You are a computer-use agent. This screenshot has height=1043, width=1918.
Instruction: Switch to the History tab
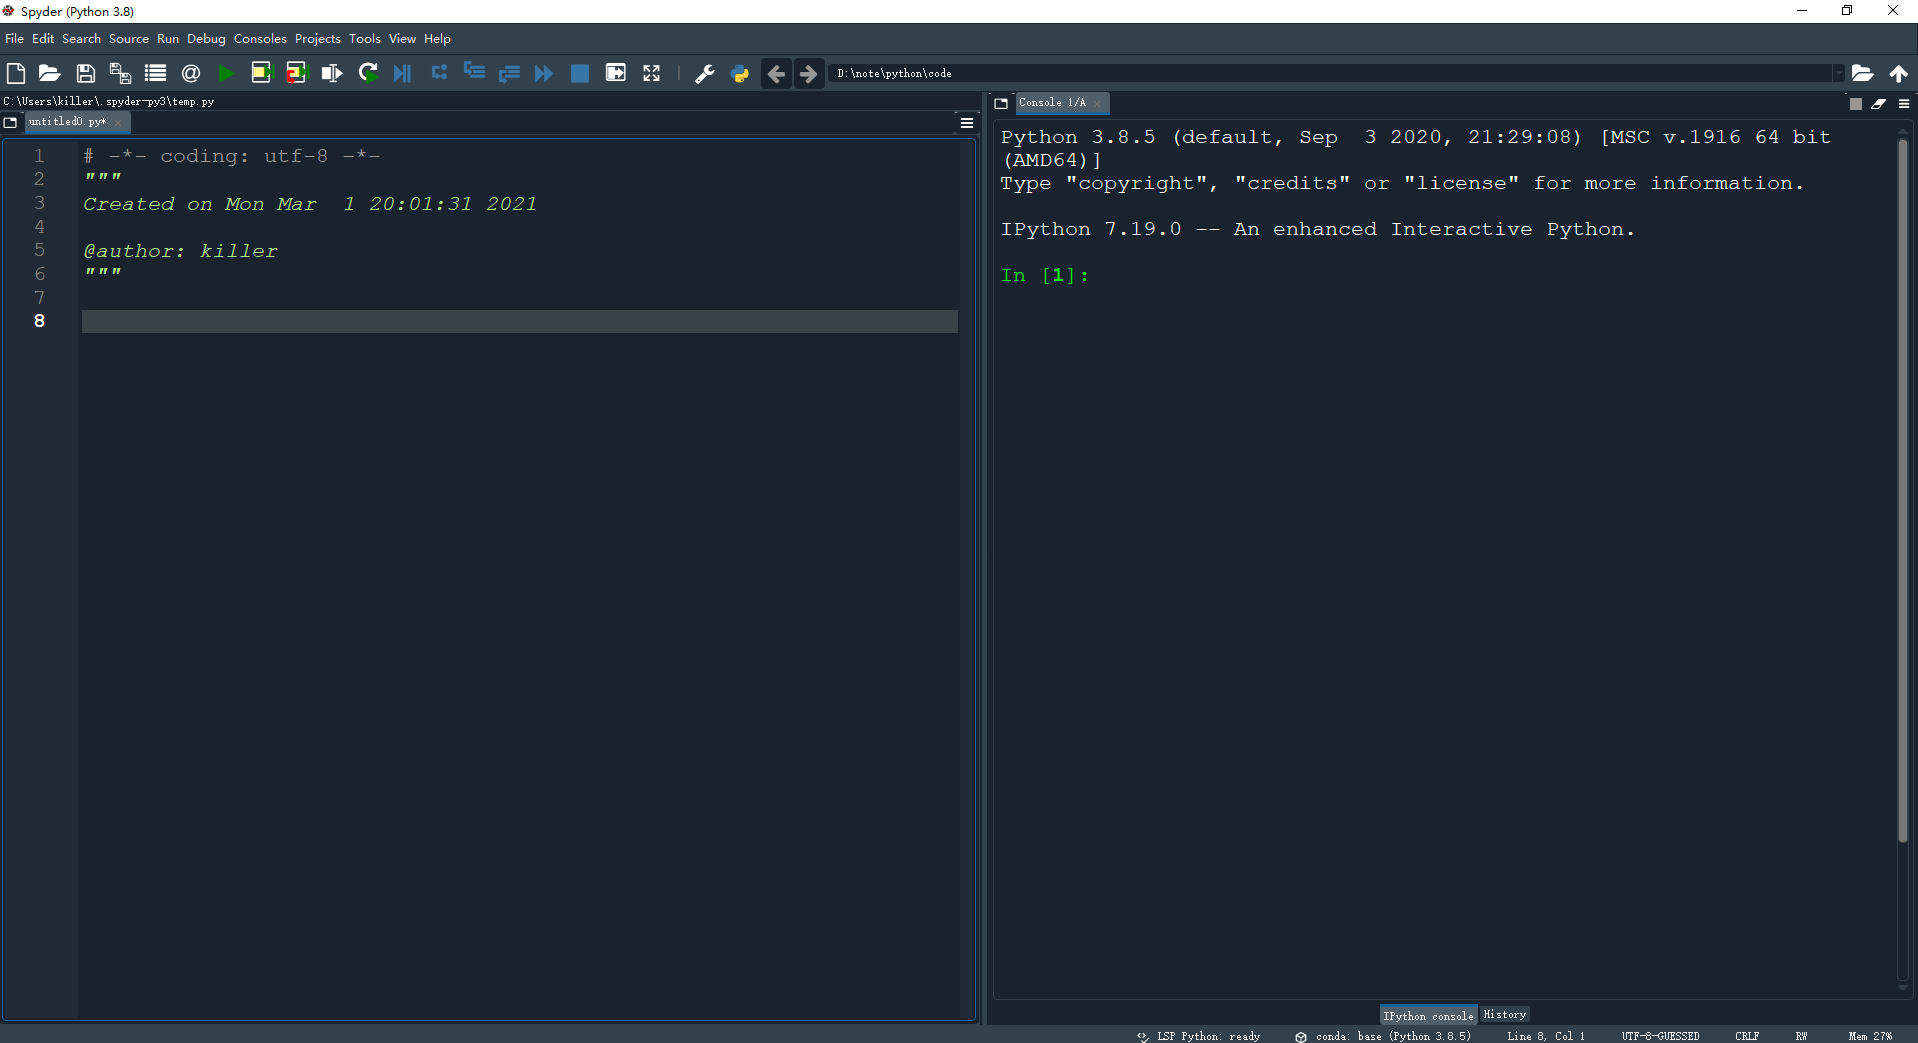1504,1014
